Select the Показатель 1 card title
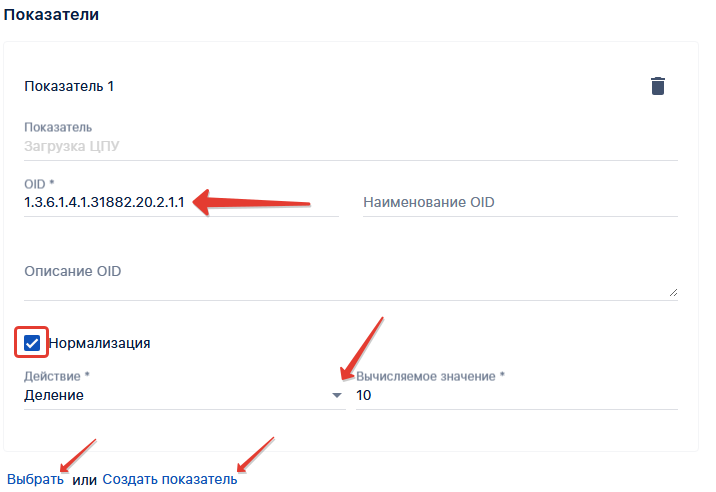 [x=69, y=86]
